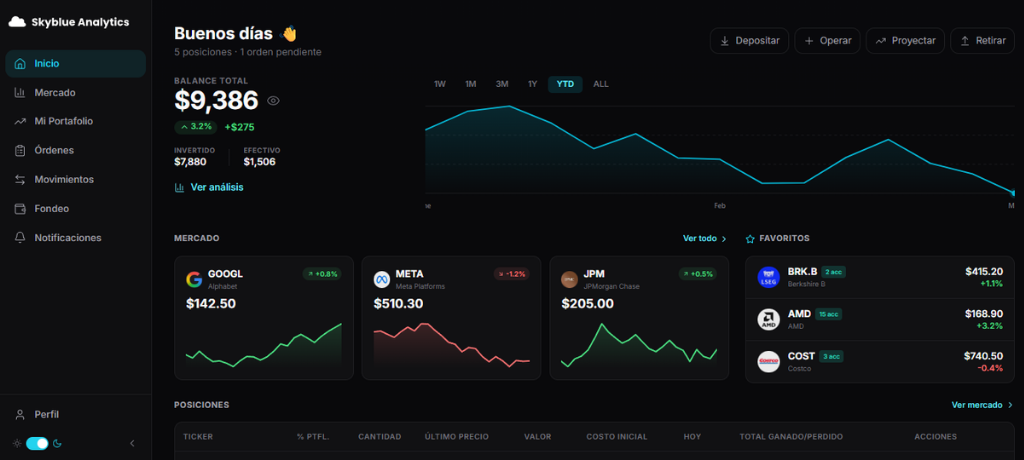Click the 2 acc badge beside BRK.B
The width and height of the screenshot is (1024, 460).
click(833, 272)
